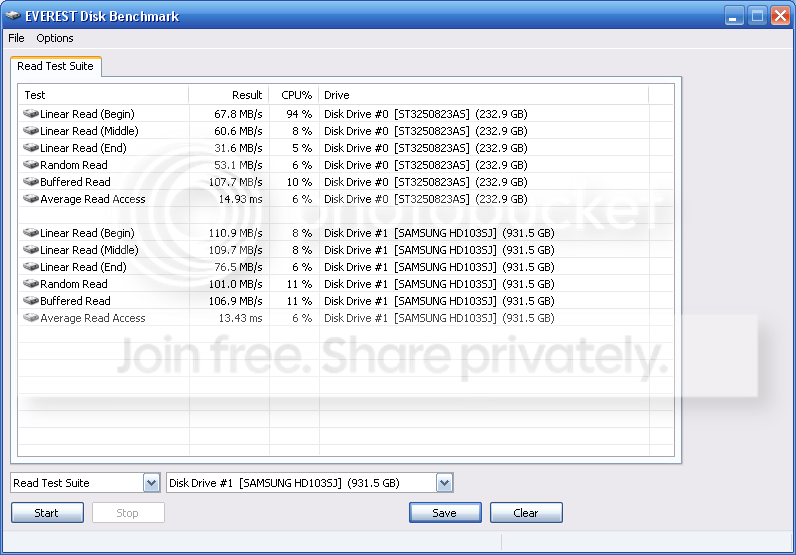796x555 pixels.
Task: Click the Random Read label for Drive #0
Action: [x=74, y=165]
